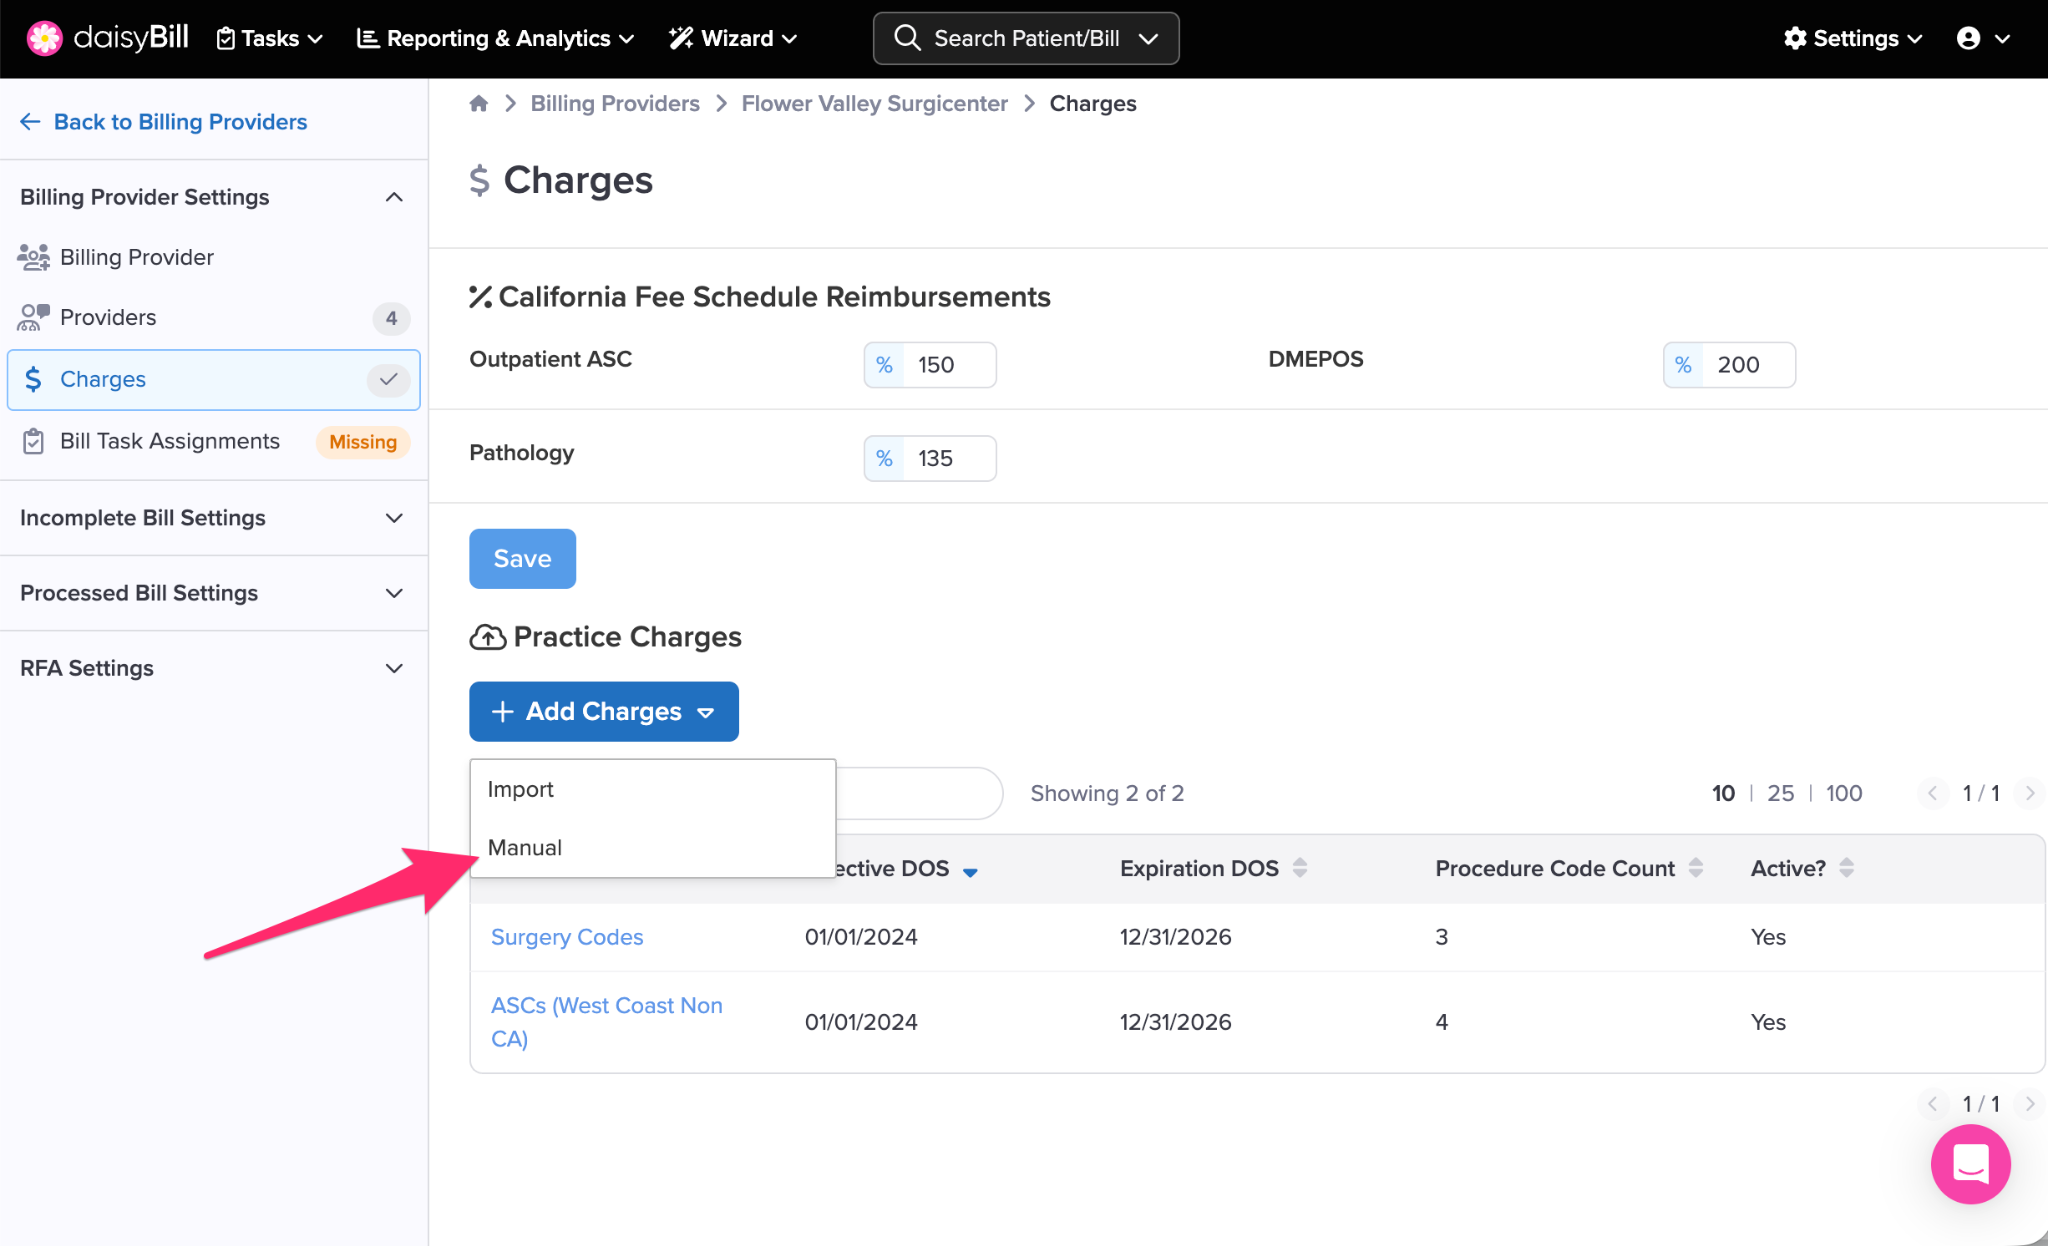Viewport: 2048px width, 1246px height.
Task: Click the user account avatar icon
Action: [x=1968, y=38]
